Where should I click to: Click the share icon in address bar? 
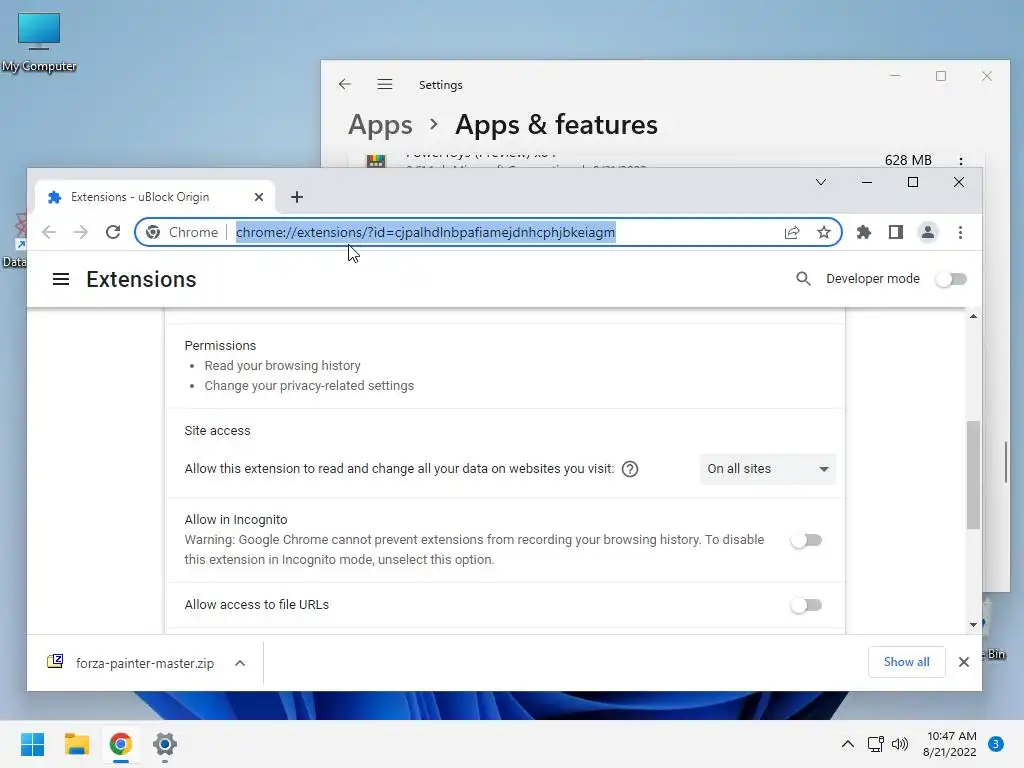pos(792,232)
